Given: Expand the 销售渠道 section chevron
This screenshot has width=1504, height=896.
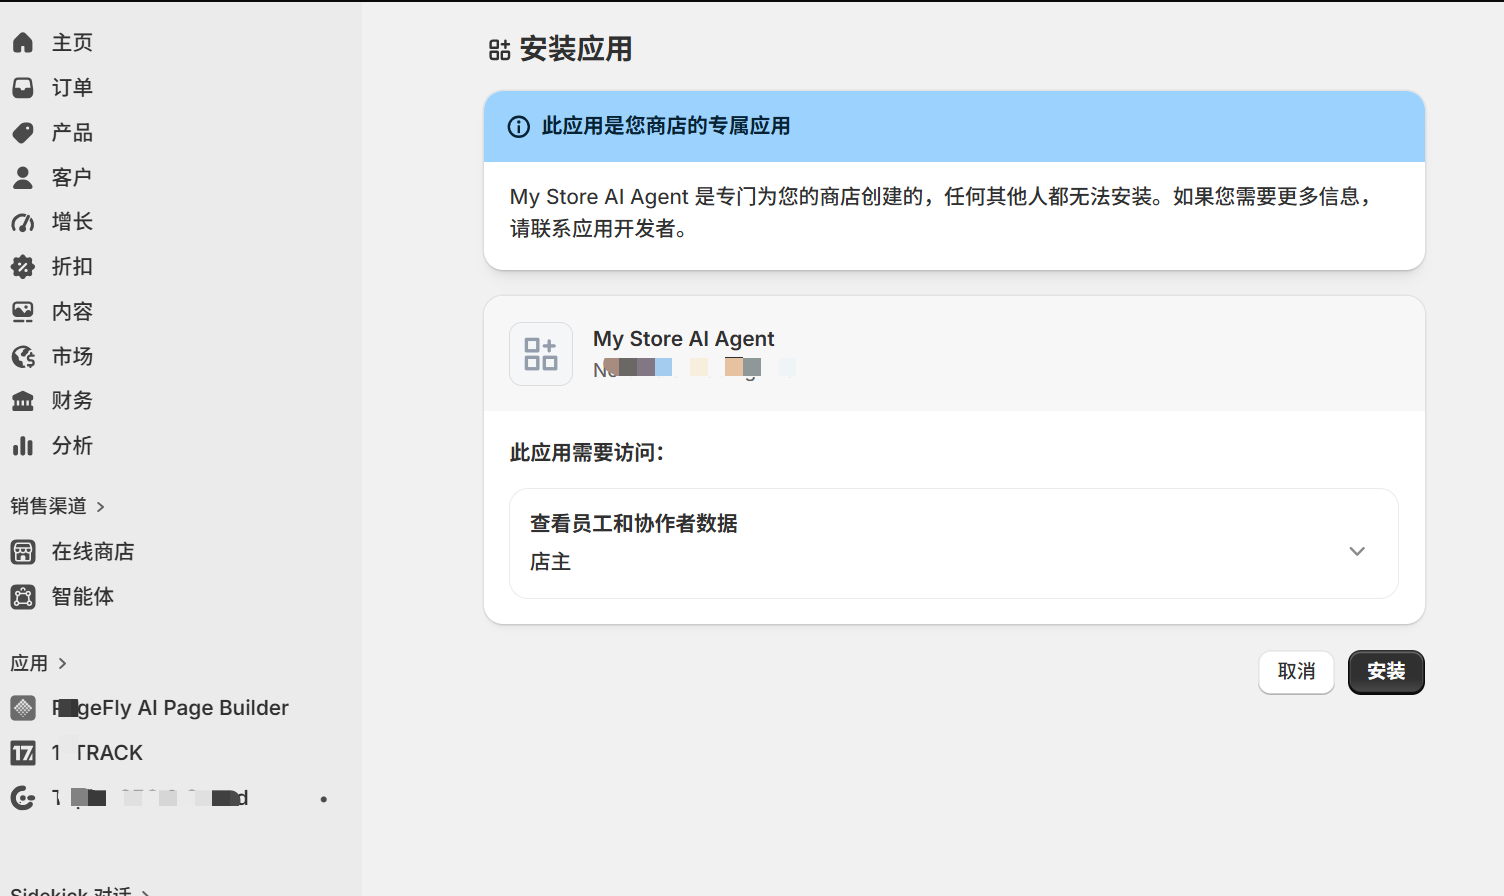Looking at the screenshot, I should coord(100,507).
